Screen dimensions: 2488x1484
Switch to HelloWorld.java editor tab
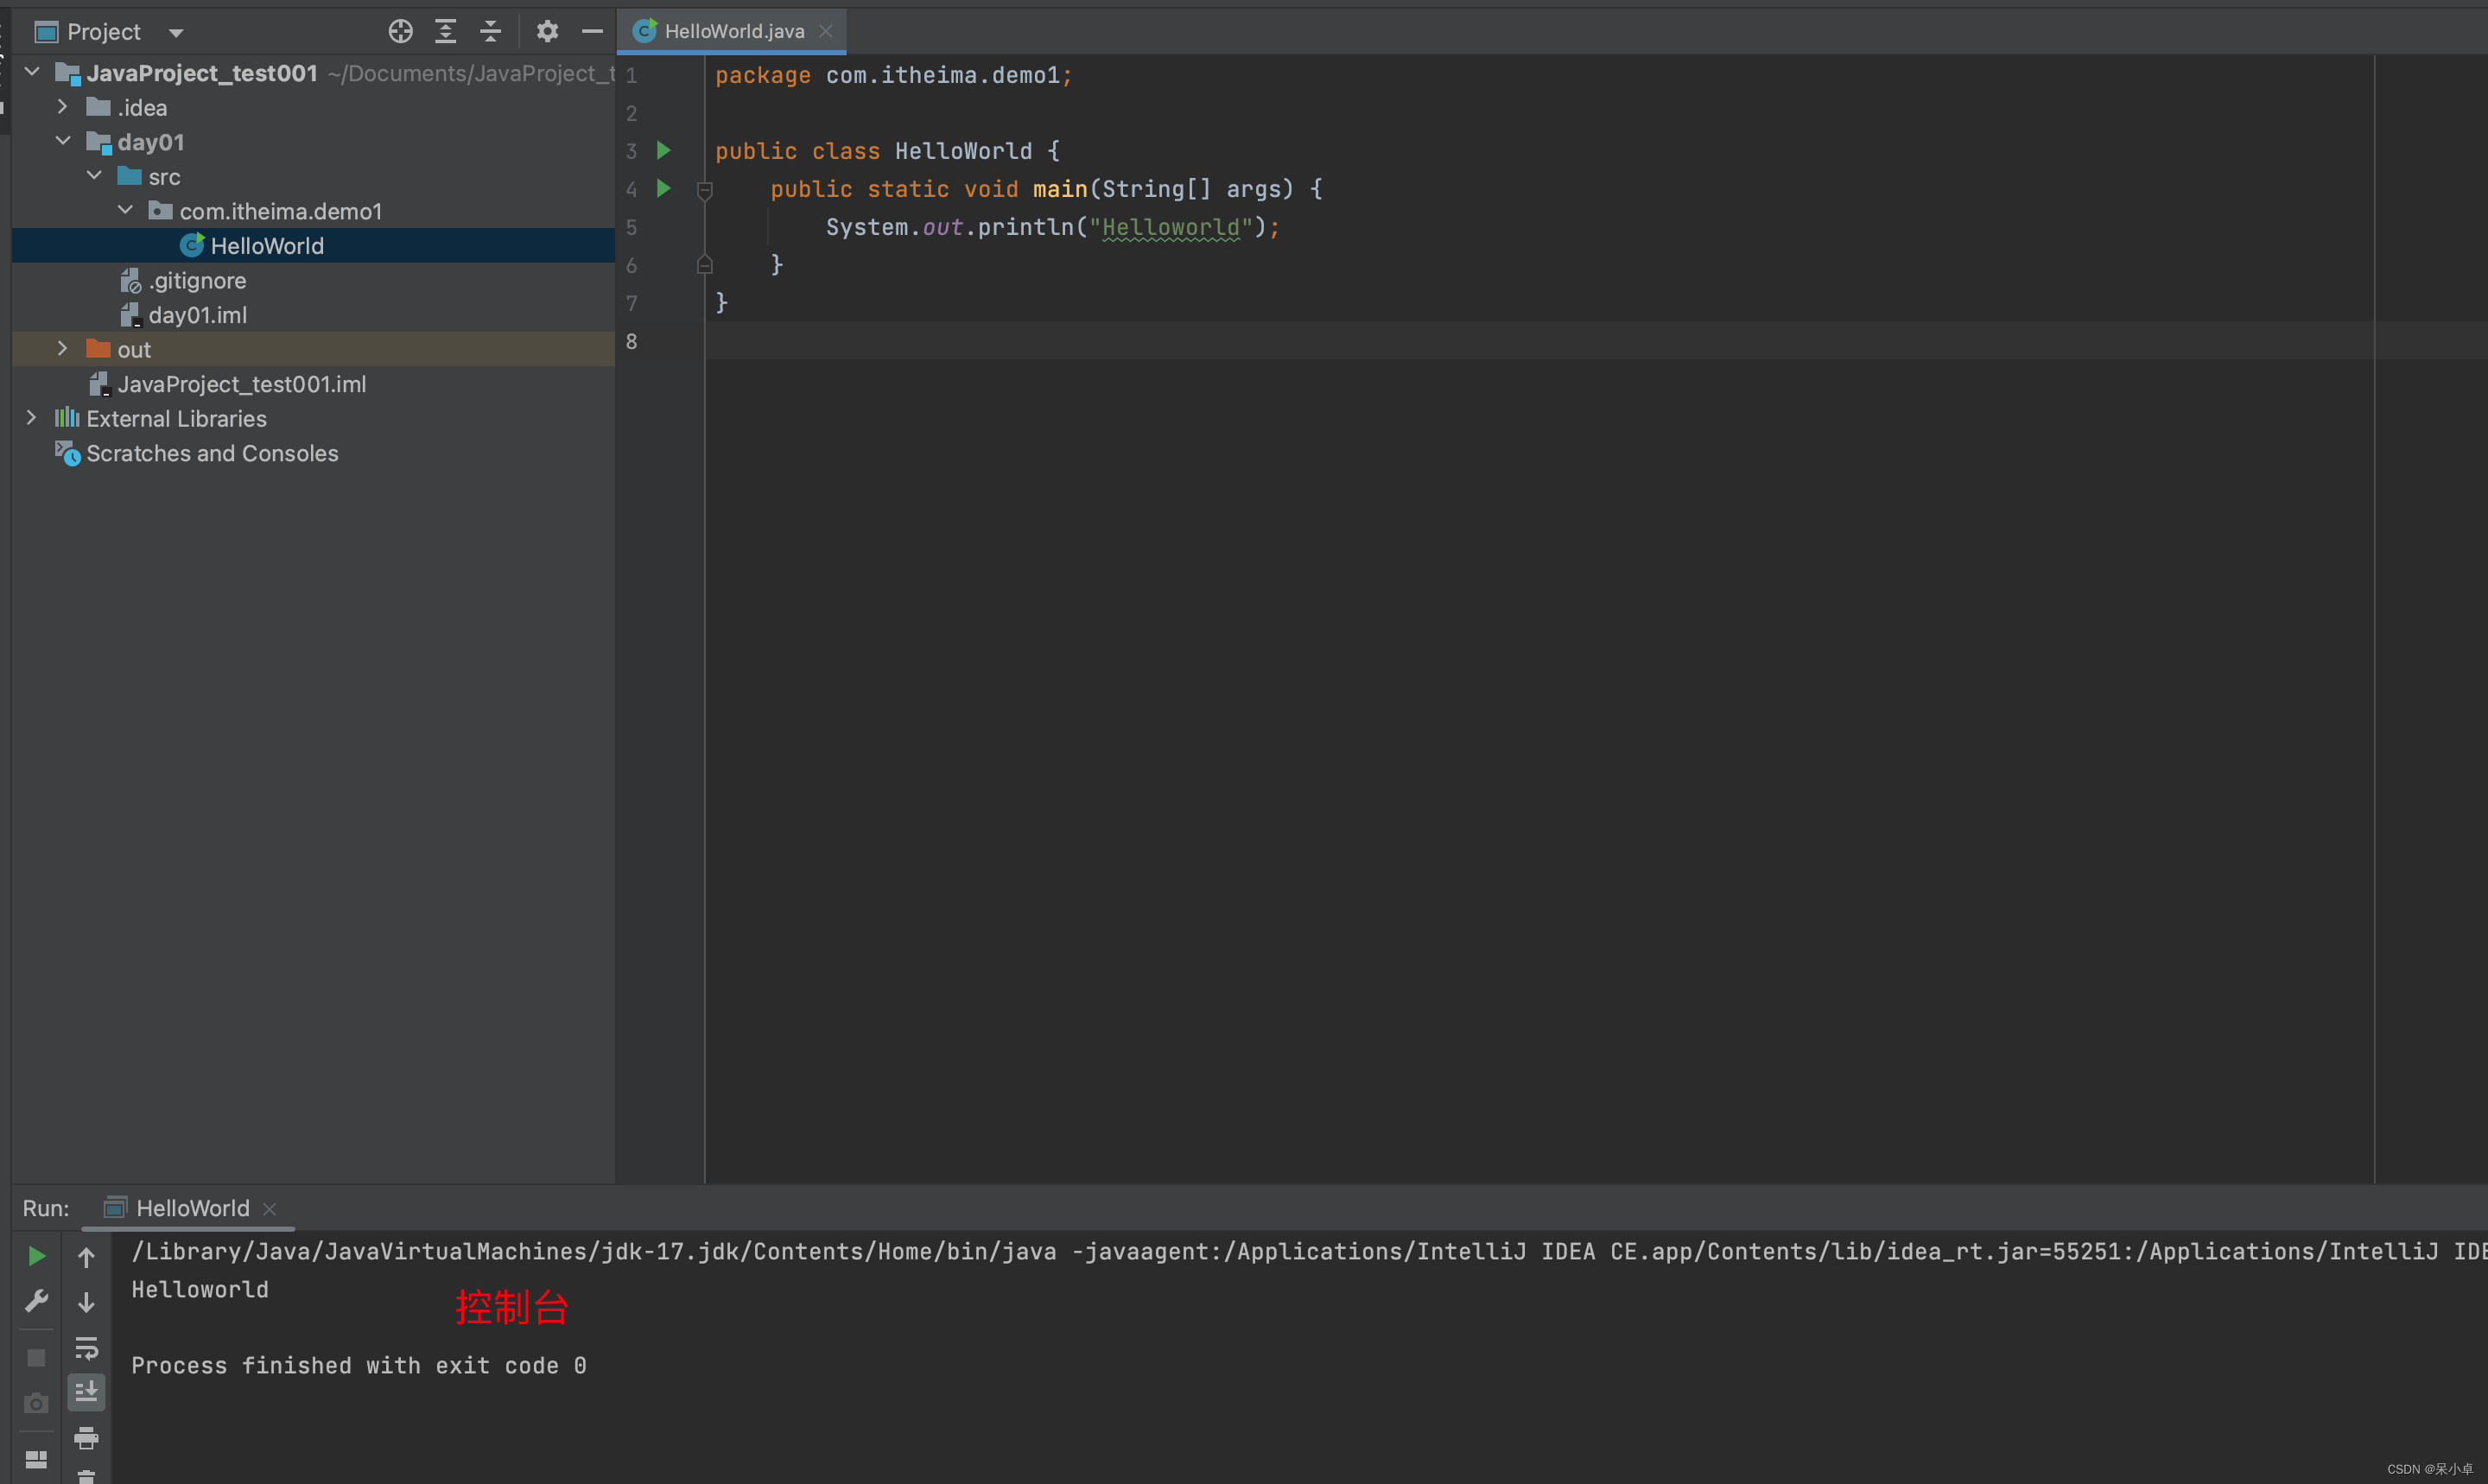pyautogui.click(x=733, y=32)
